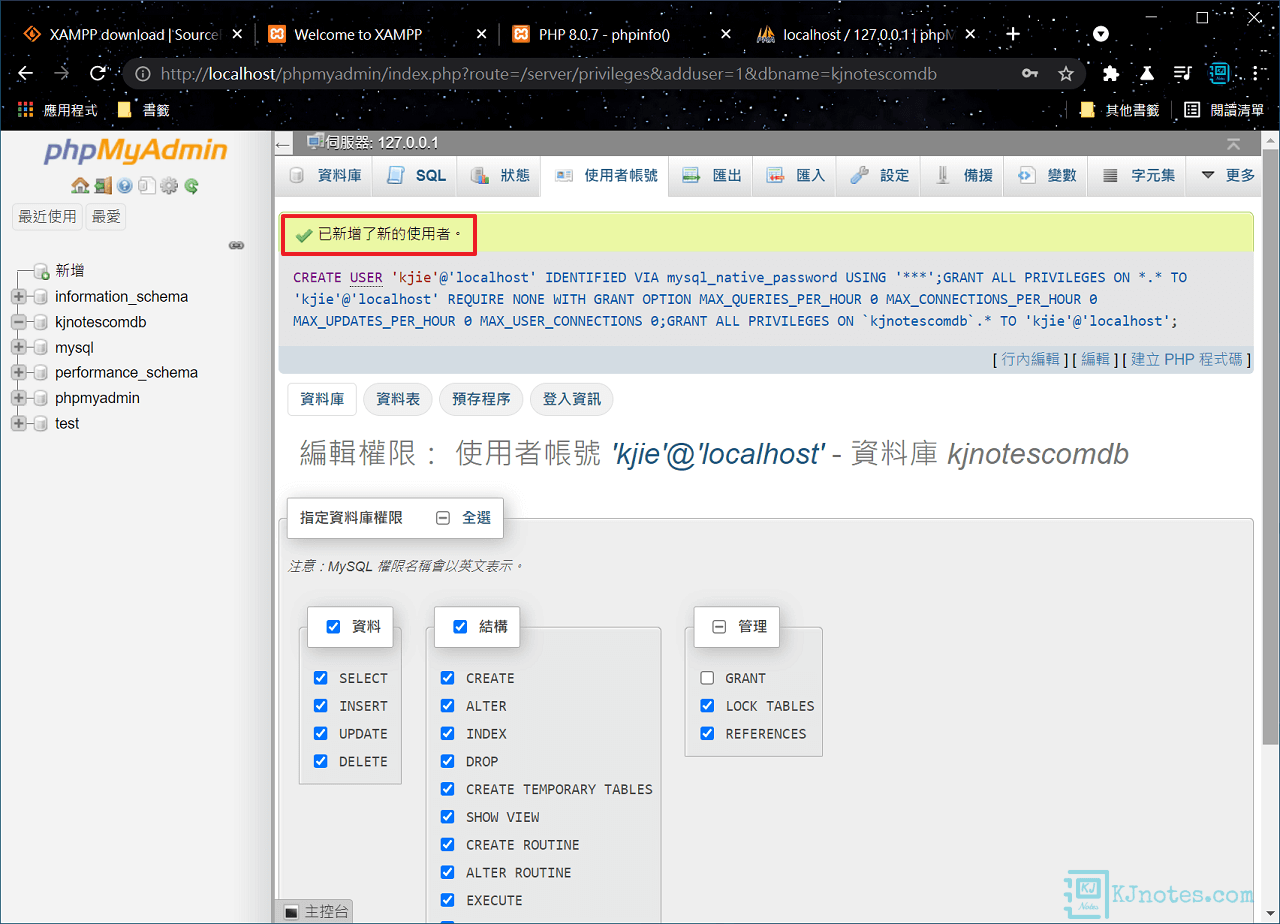Image resolution: width=1280 pixels, height=924 pixels.
Task: Open navigation panel settings gear icon
Action: click(169, 186)
